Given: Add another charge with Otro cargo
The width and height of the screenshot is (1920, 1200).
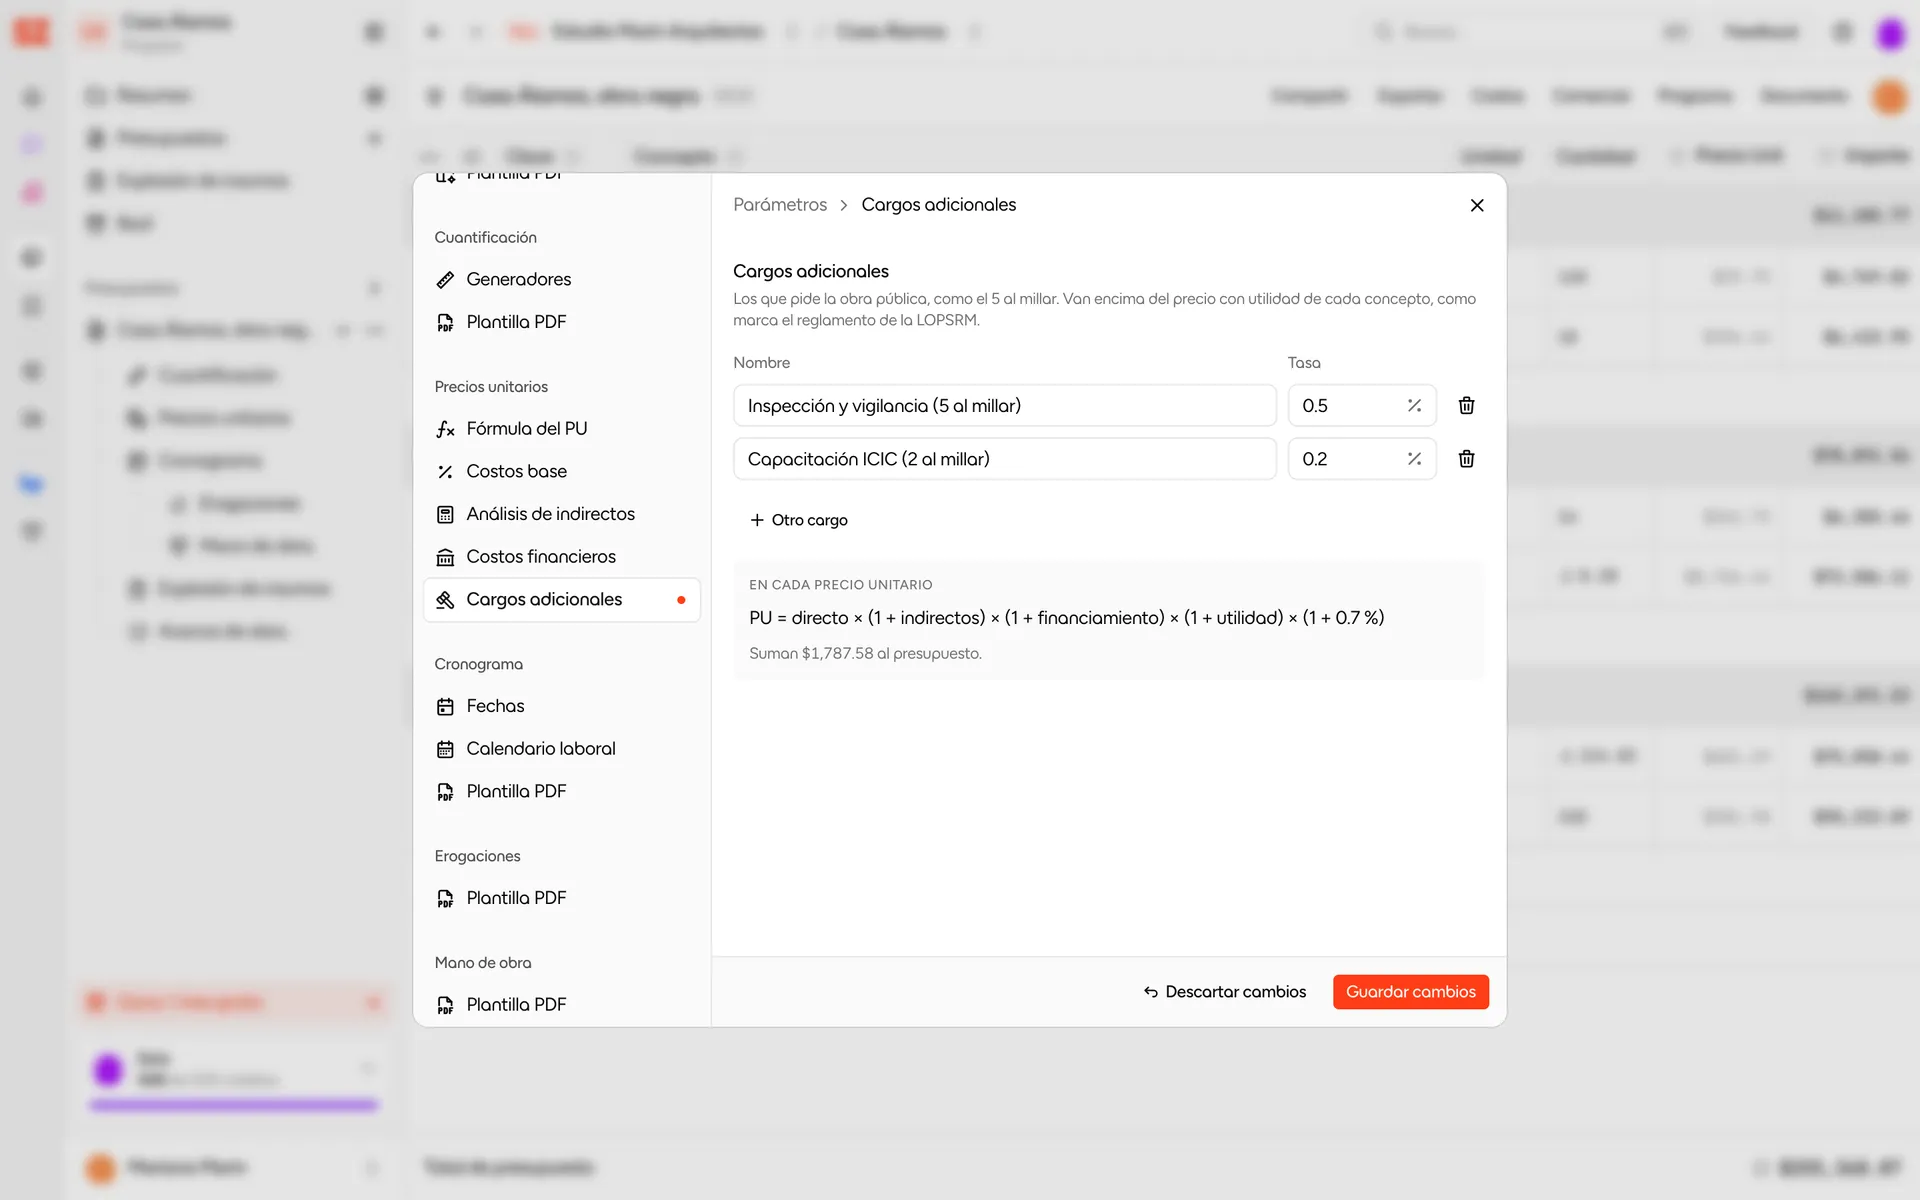Looking at the screenshot, I should [x=799, y=520].
